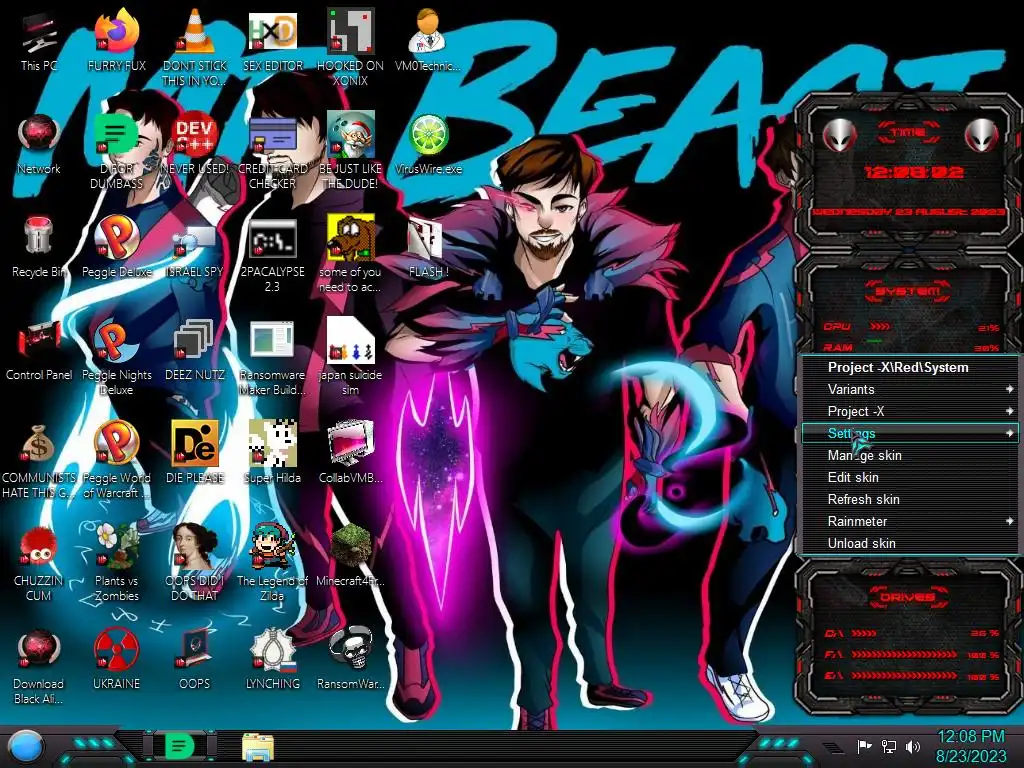Click the OOPS DID I DO THAT portrait icon

click(x=195, y=547)
